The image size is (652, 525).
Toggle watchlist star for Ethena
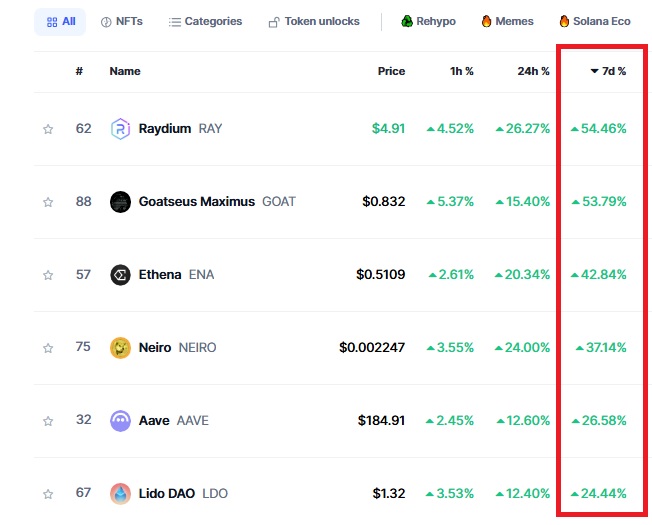pyautogui.click(x=48, y=275)
